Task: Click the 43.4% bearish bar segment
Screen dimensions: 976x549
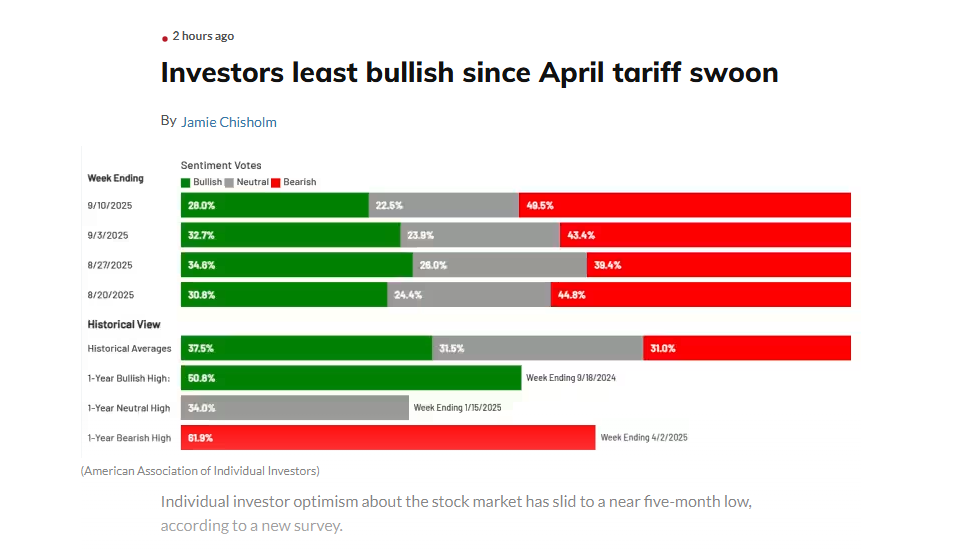Action: click(x=705, y=235)
